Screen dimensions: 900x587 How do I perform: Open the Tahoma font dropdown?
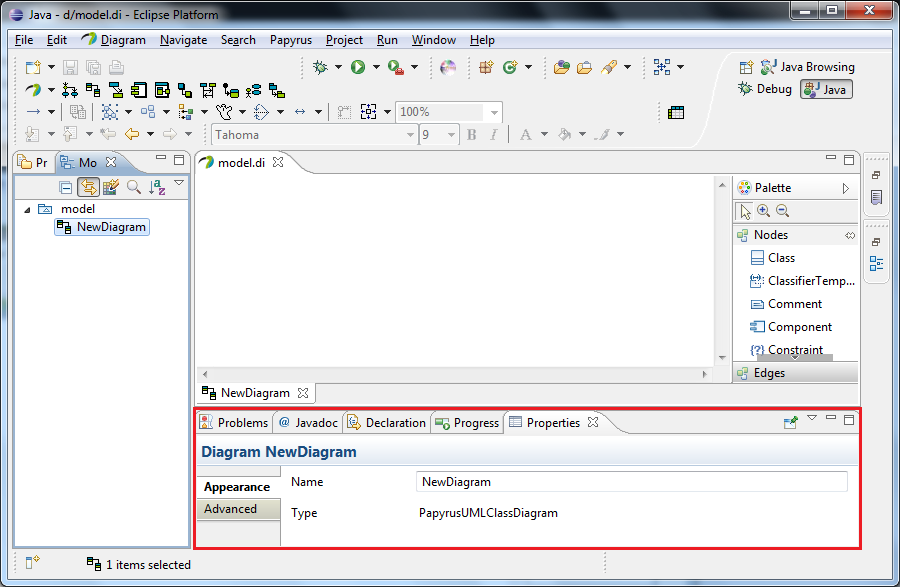410,135
